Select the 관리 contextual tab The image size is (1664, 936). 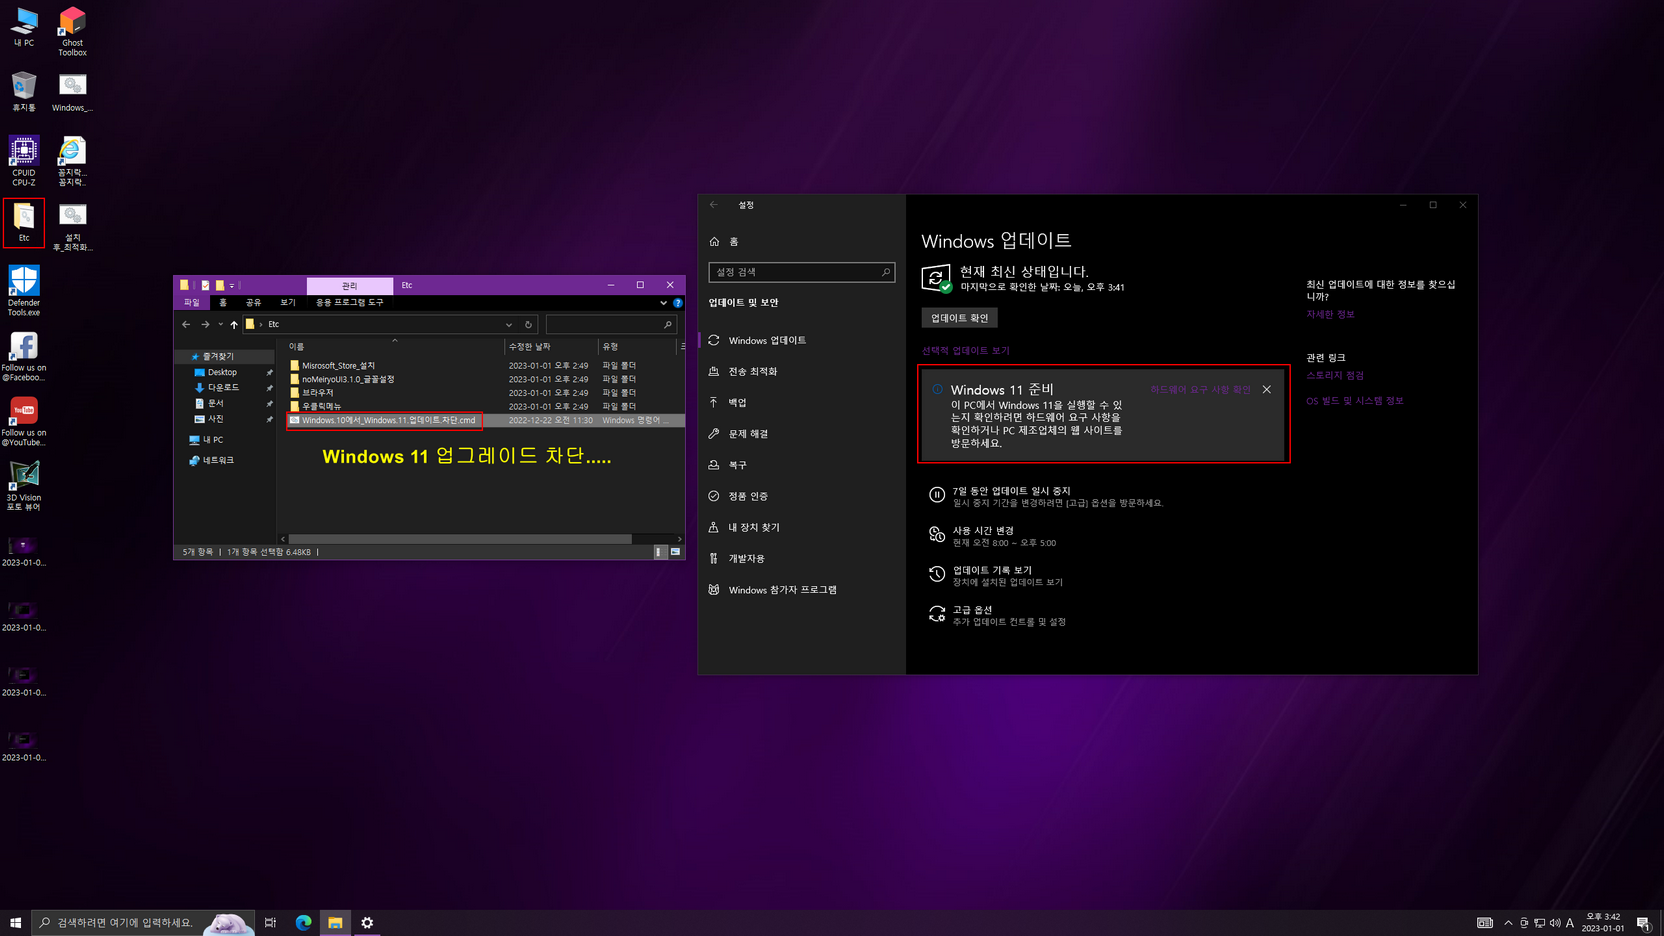[x=349, y=286]
